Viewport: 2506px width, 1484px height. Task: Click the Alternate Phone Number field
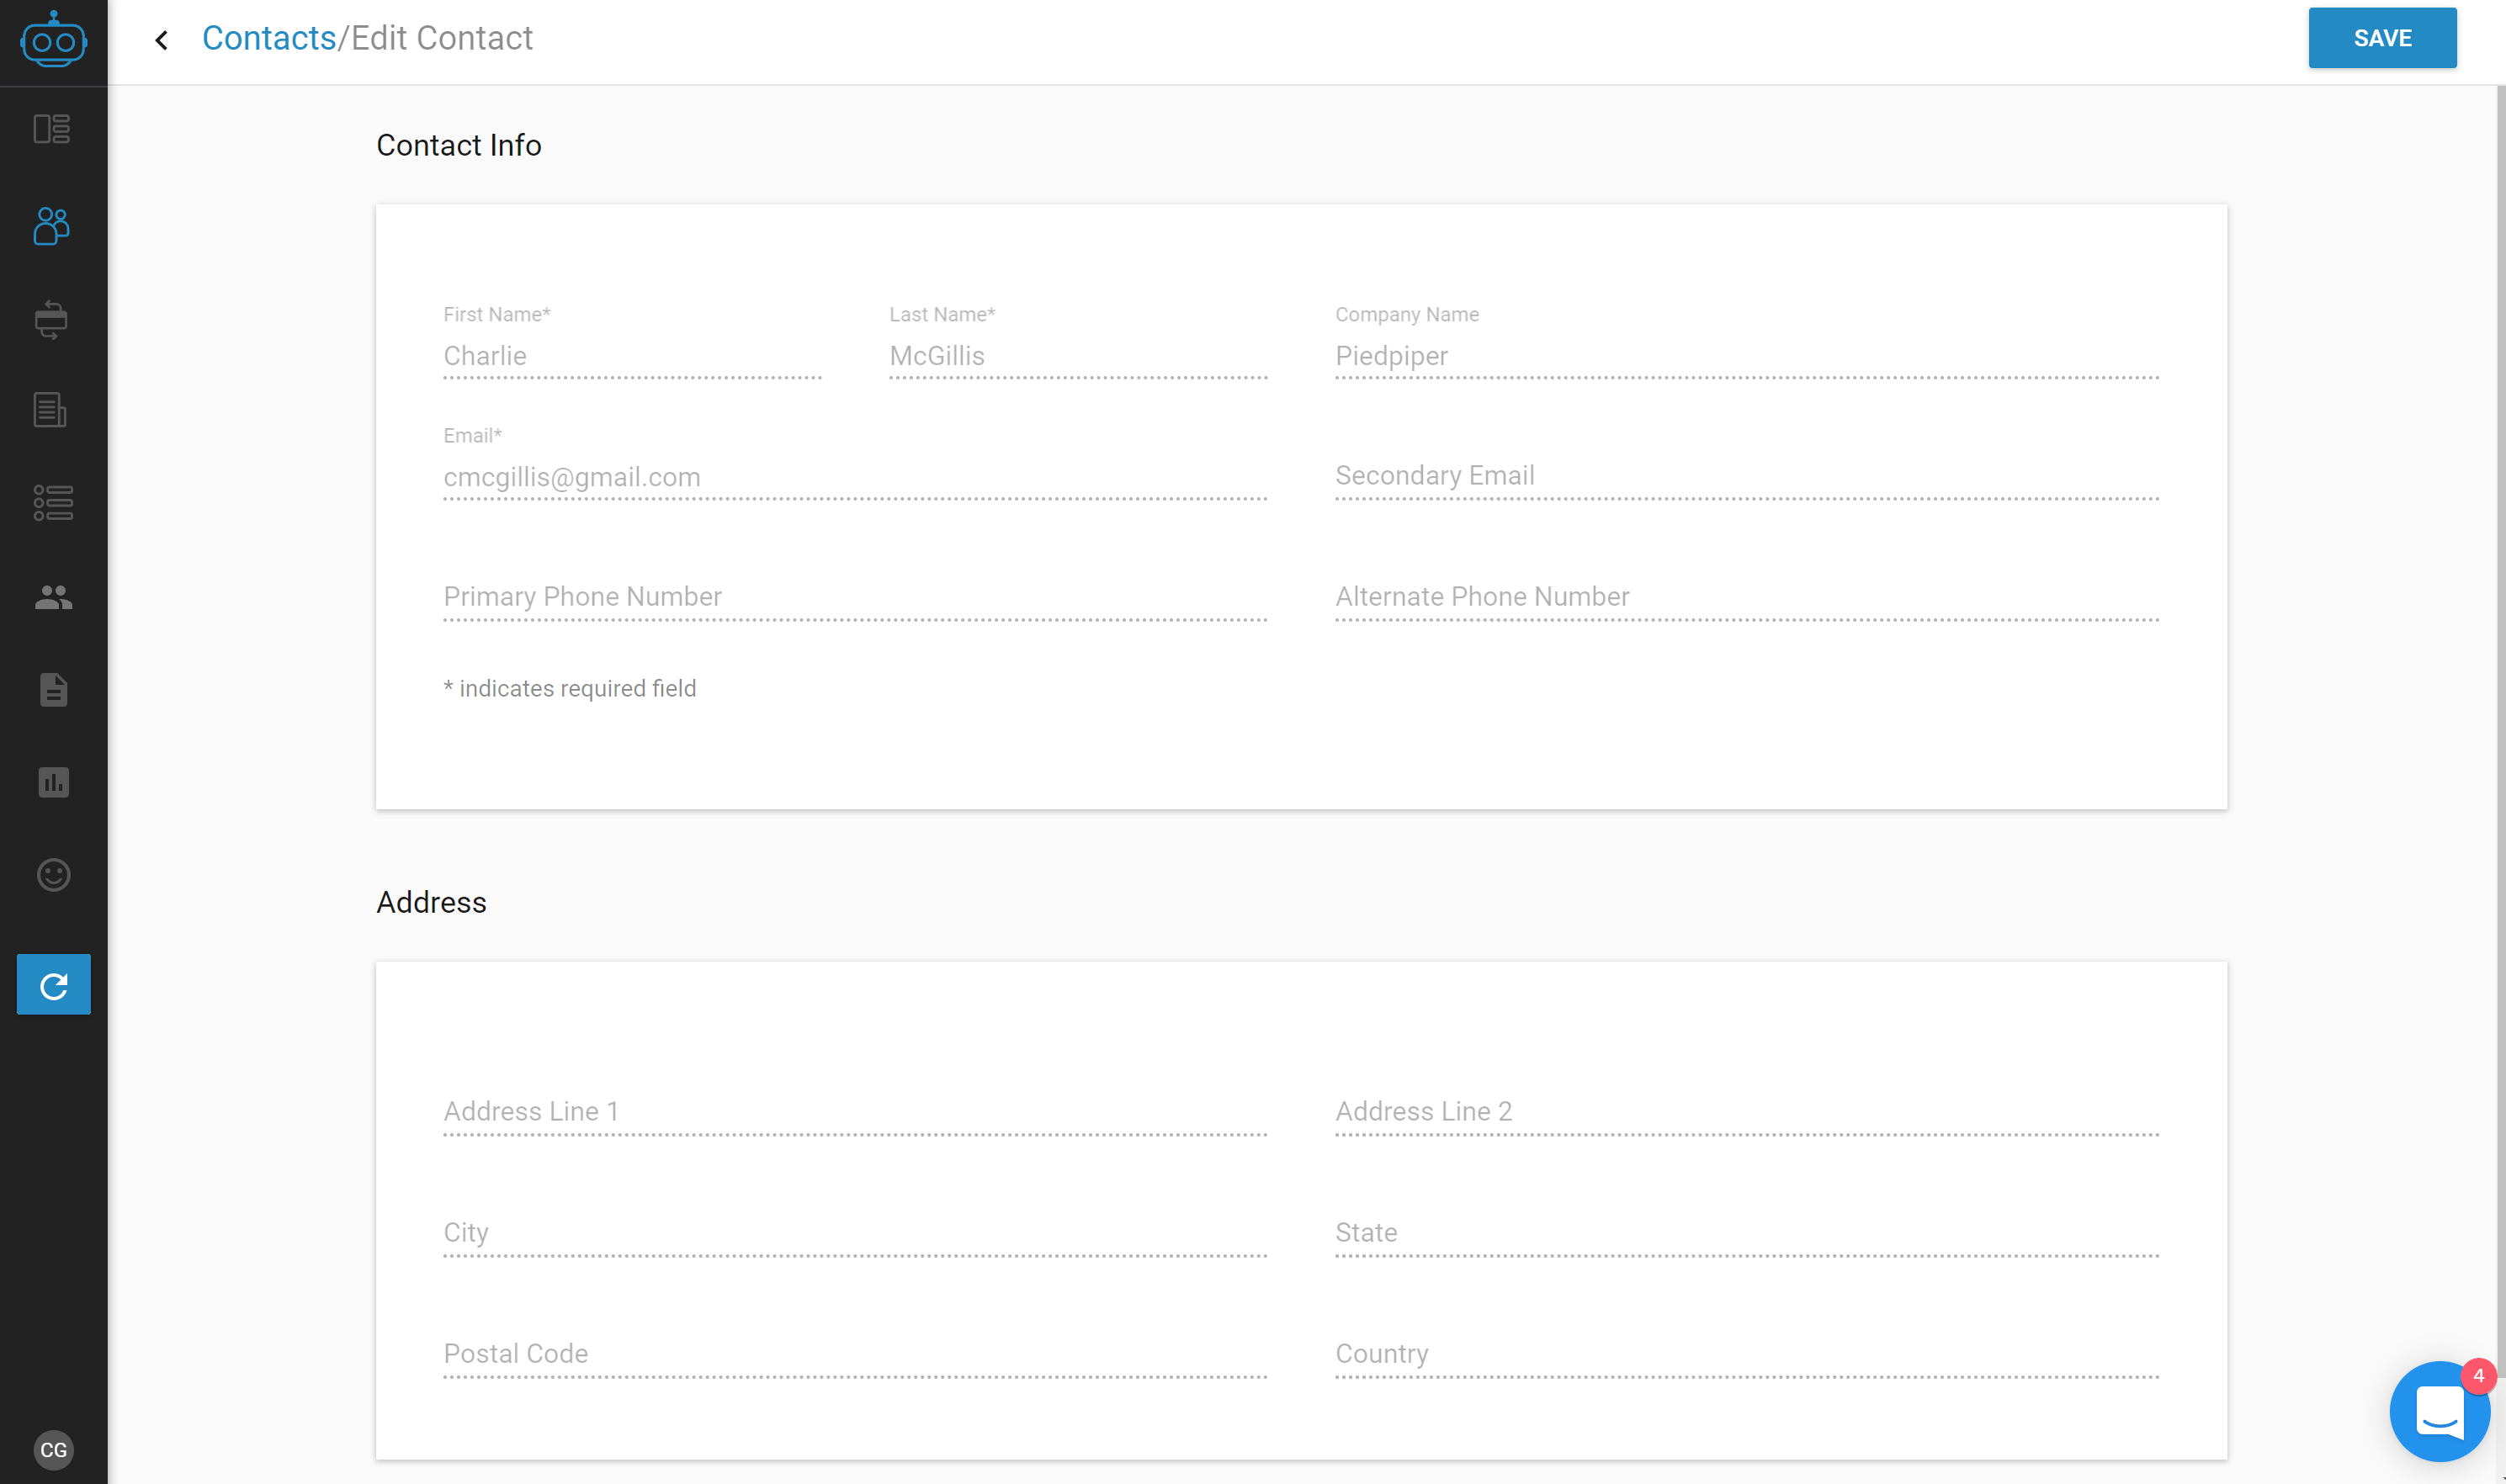point(1746,597)
